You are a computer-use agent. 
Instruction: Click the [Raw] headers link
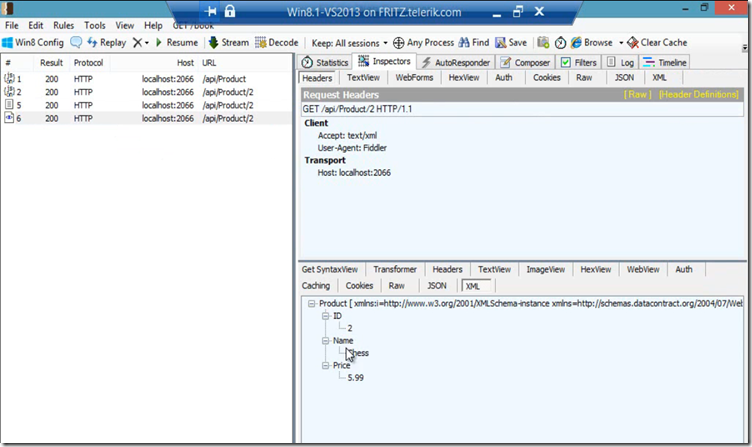point(637,94)
